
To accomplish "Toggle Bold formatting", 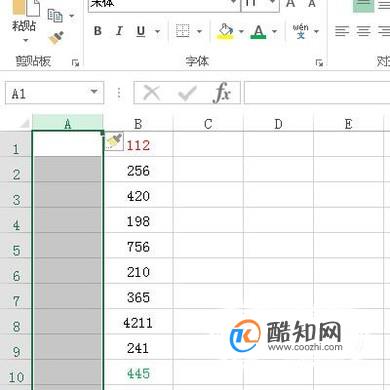I will (x=98, y=31).
